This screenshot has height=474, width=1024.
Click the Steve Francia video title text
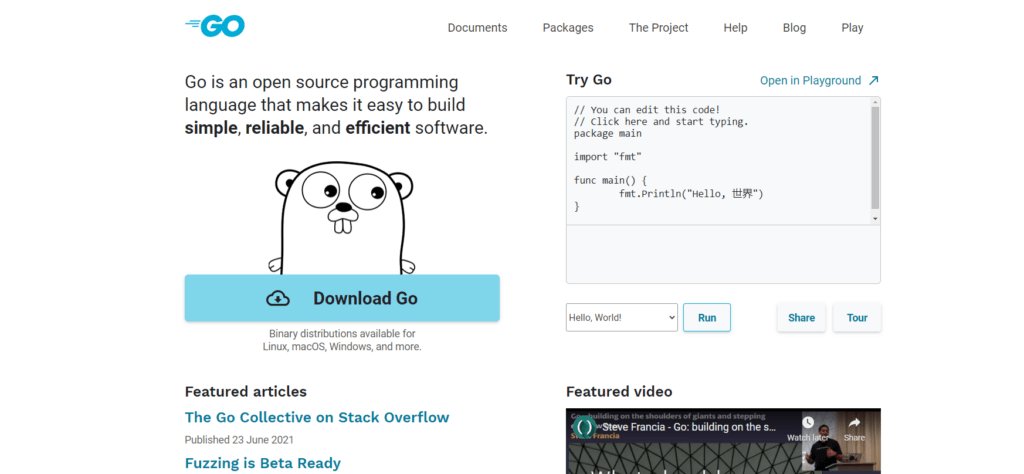(x=690, y=427)
